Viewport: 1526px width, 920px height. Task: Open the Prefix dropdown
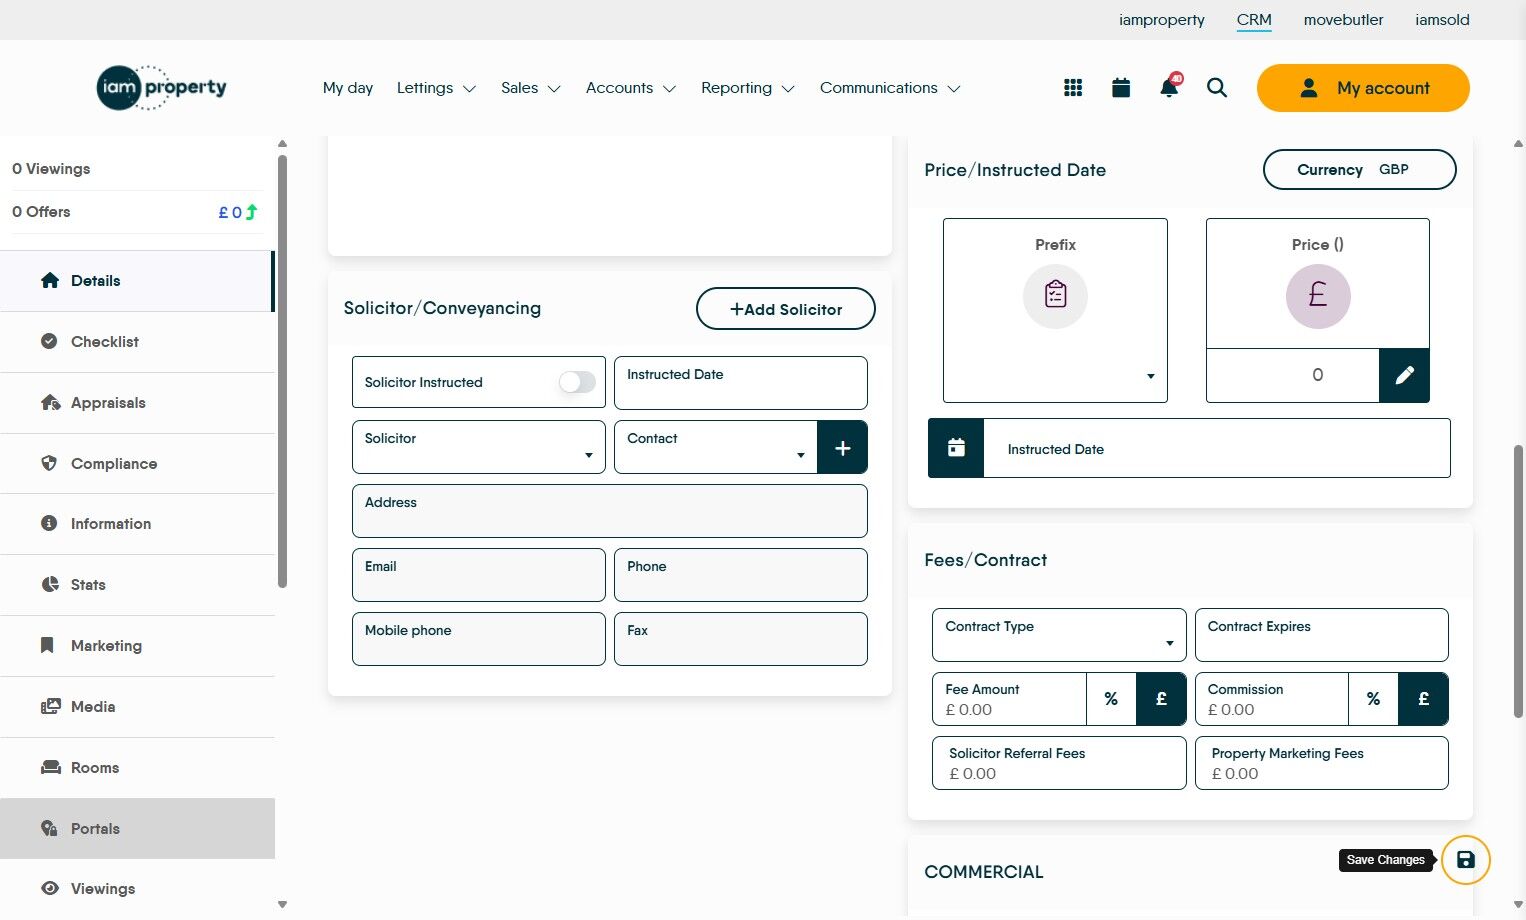pyautogui.click(x=1055, y=376)
